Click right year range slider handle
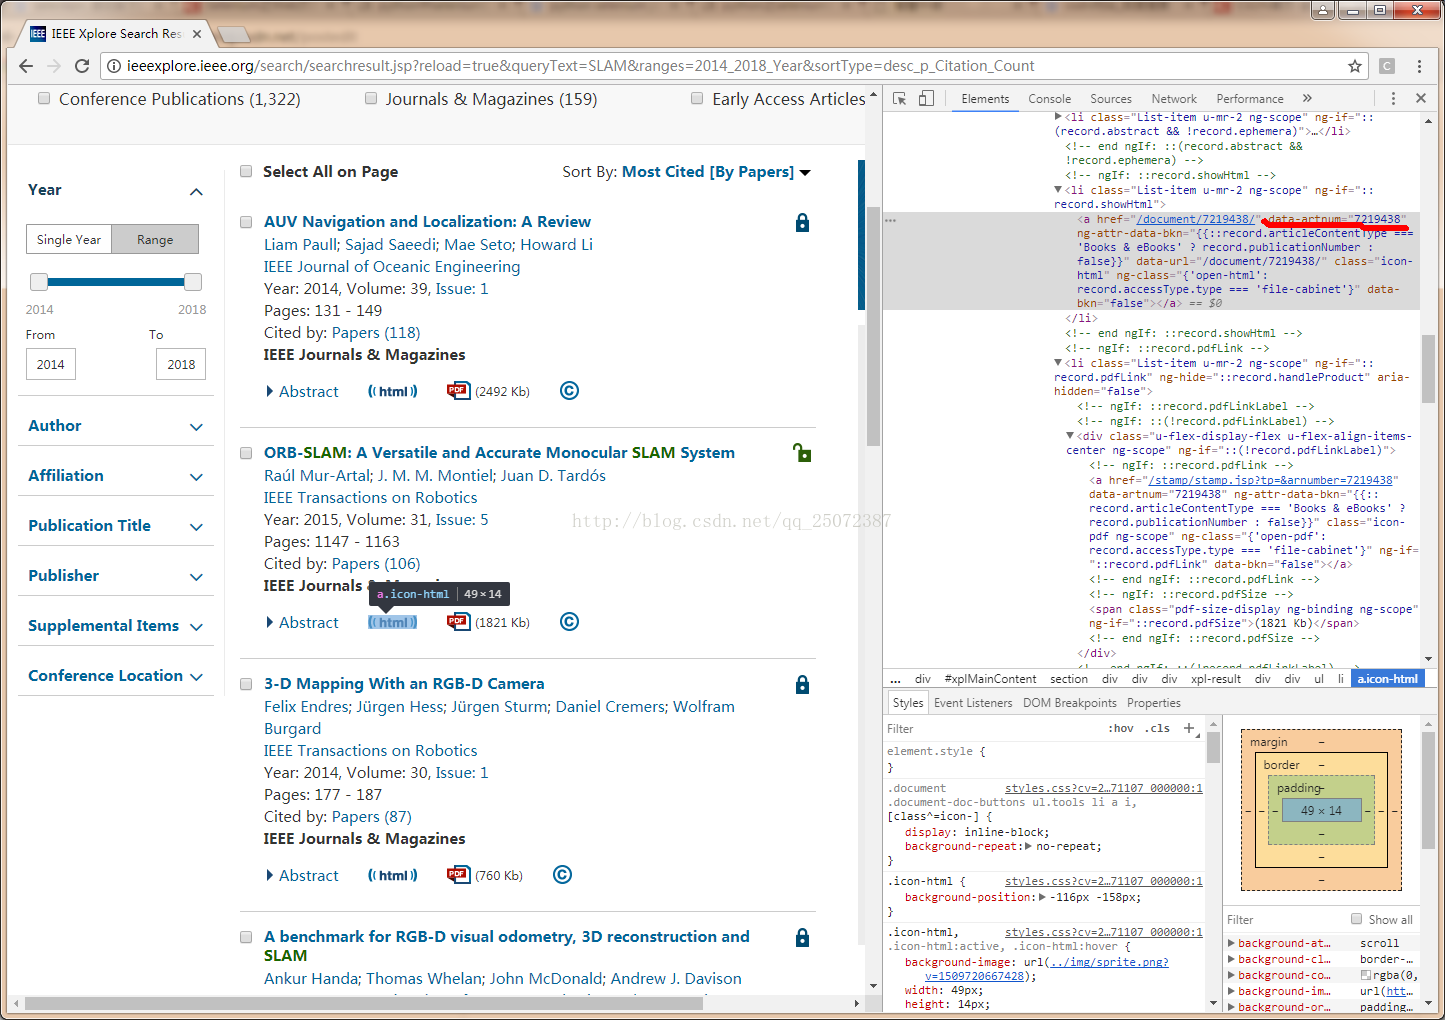Image resolution: width=1445 pixels, height=1020 pixels. [193, 282]
